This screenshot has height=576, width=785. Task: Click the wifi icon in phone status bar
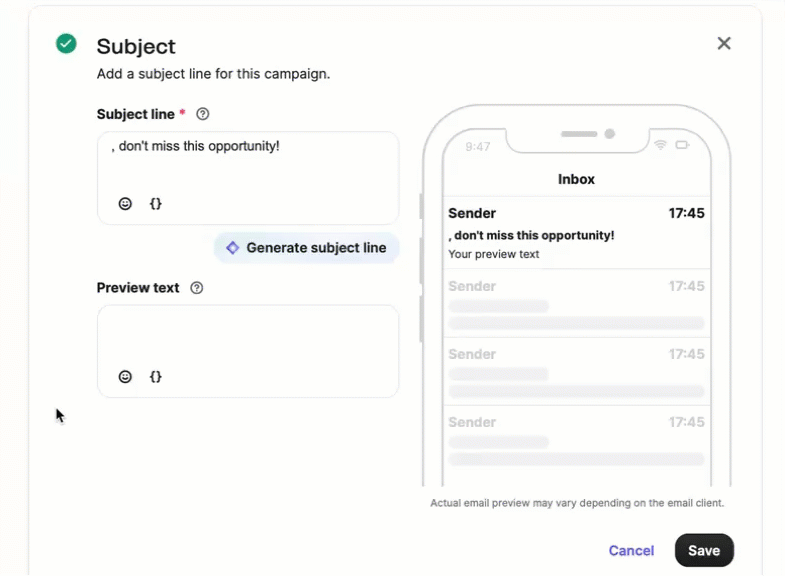point(660,145)
